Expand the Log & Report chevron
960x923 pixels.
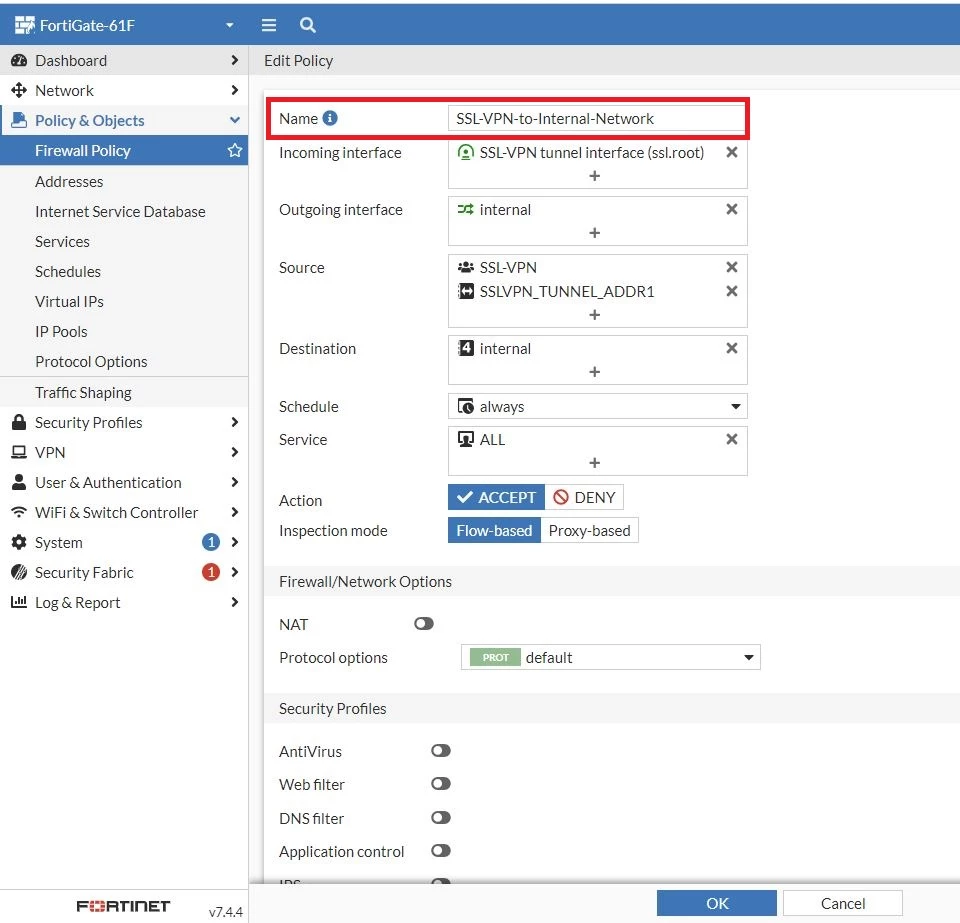(234, 602)
